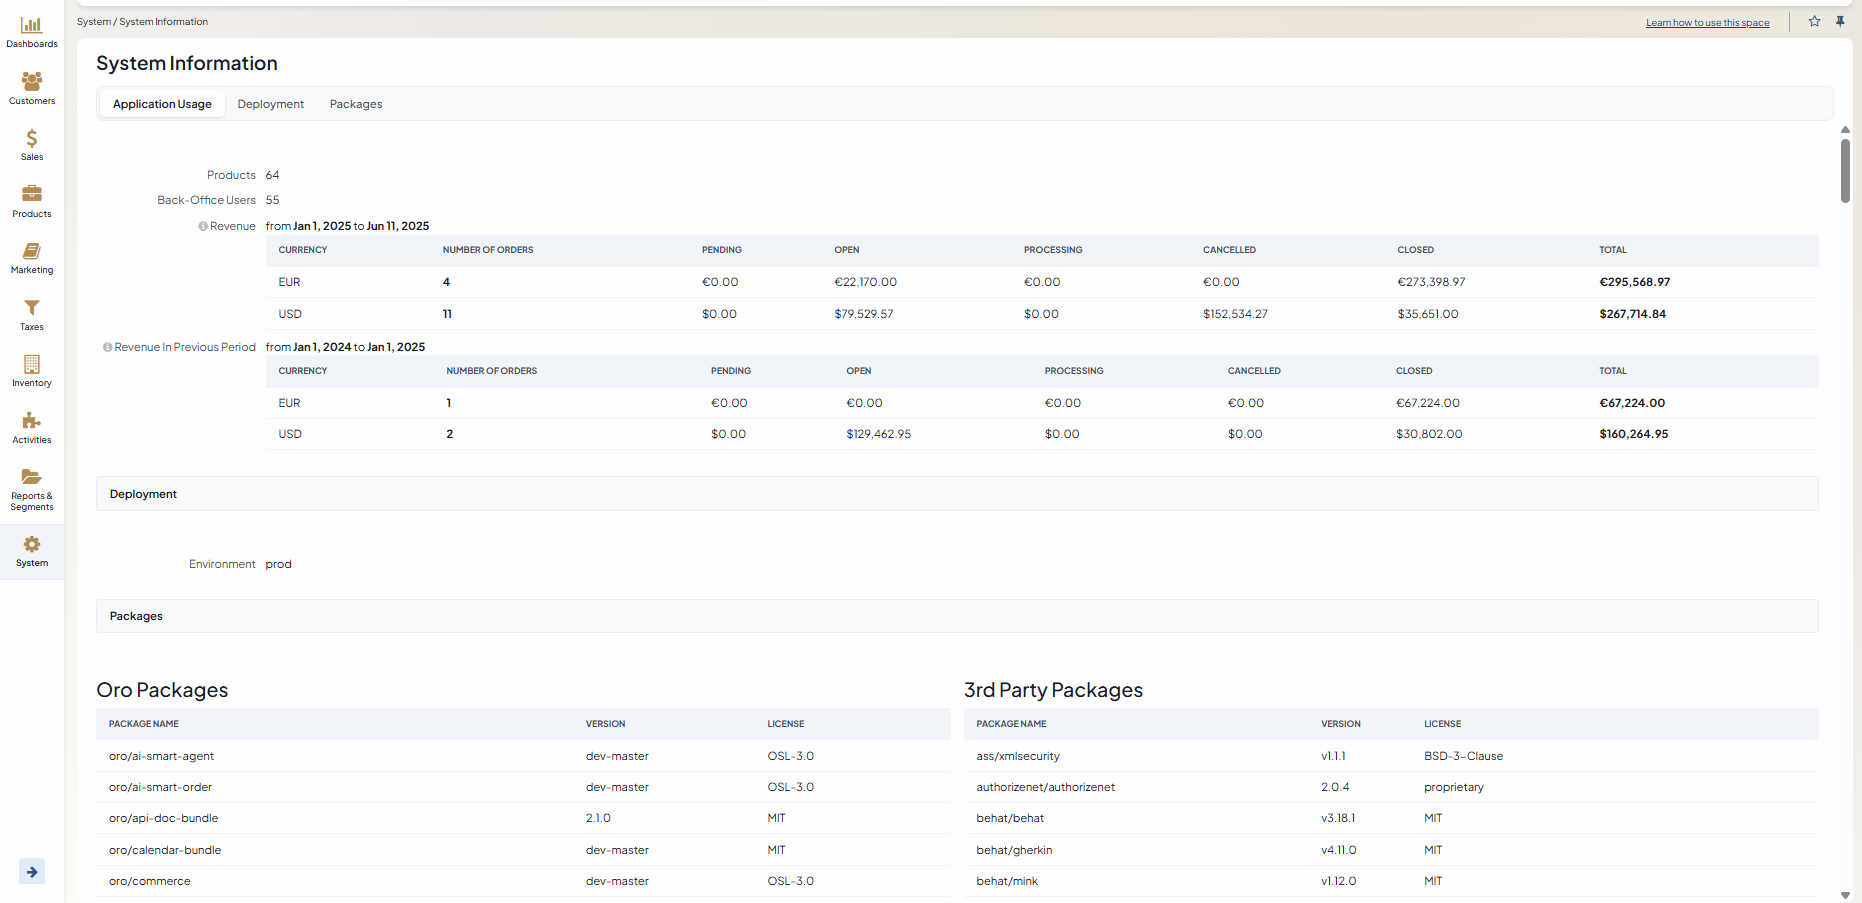This screenshot has width=1862, height=903.
Task: Open the Customers menu icon
Action: (32, 82)
